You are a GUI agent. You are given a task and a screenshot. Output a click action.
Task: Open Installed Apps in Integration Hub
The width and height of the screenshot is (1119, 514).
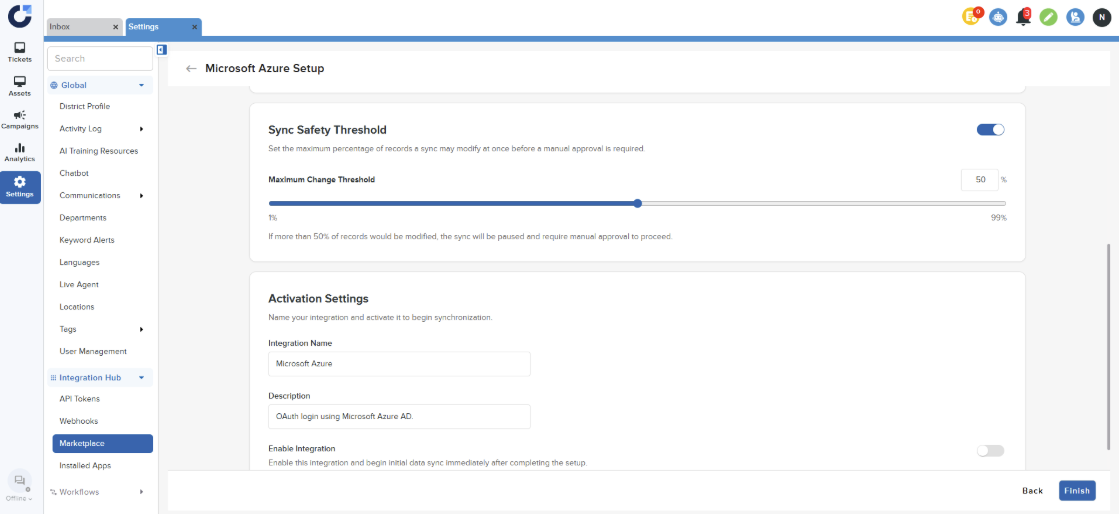pos(85,466)
